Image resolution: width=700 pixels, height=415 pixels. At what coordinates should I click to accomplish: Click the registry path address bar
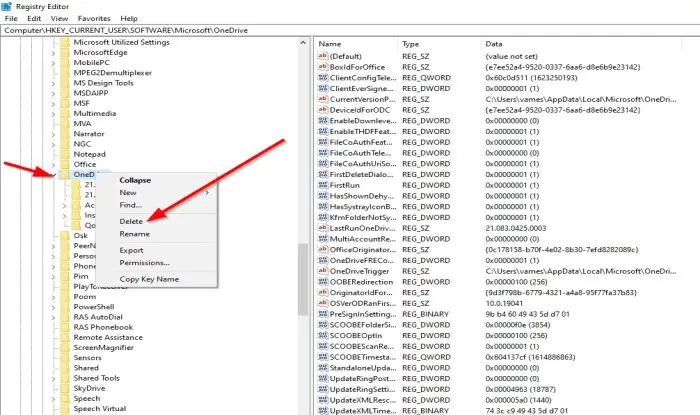click(350, 30)
